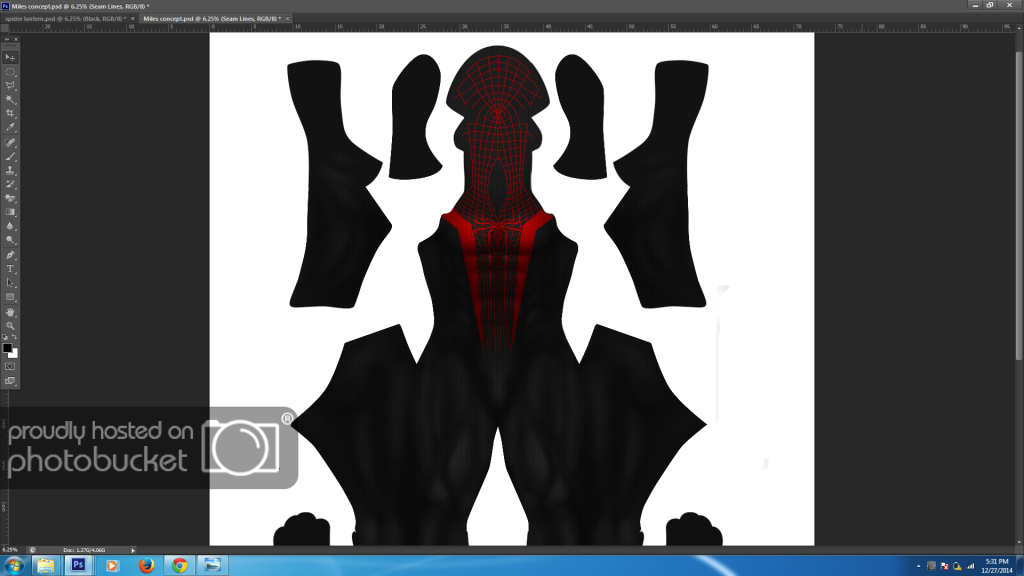Screen dimensions: 1024x576
Task: Show hidden system tray icons
Action: 918,566
